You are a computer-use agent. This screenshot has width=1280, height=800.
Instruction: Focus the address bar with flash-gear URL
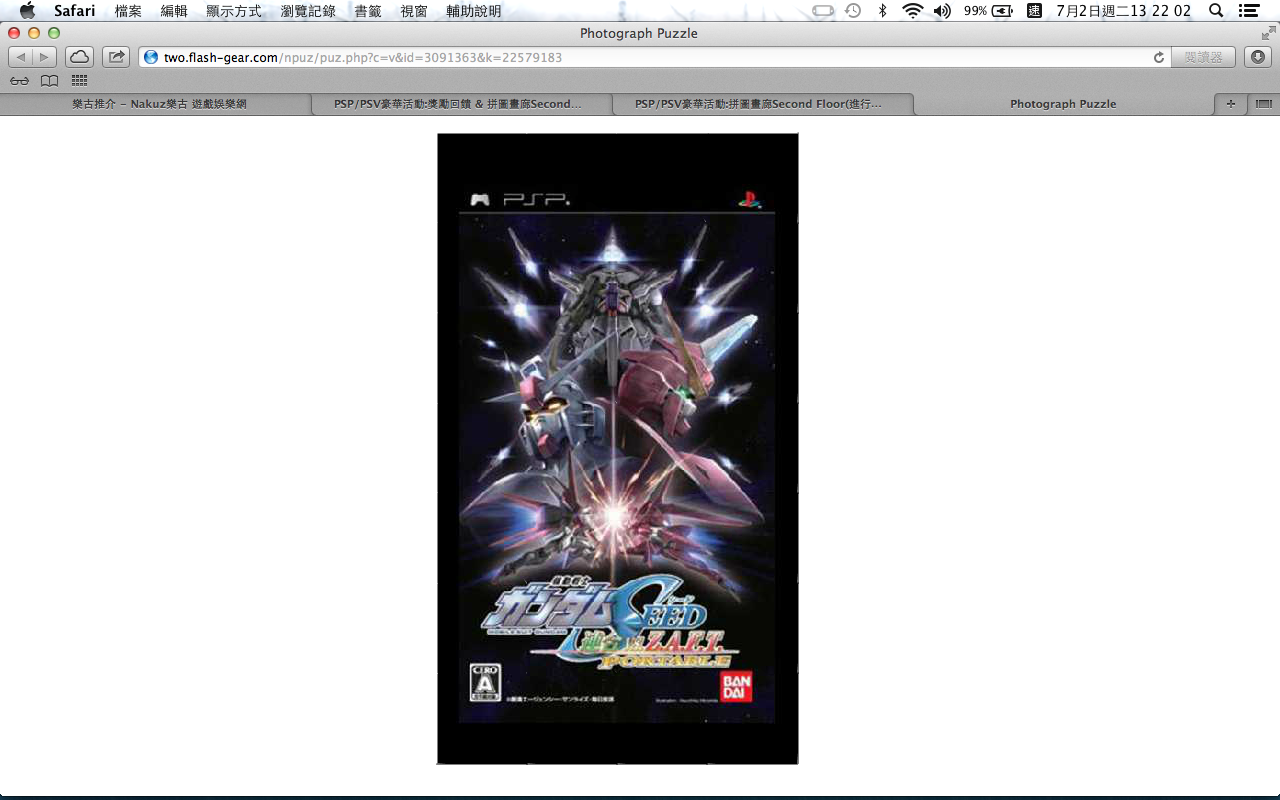(x=653, y=57)
